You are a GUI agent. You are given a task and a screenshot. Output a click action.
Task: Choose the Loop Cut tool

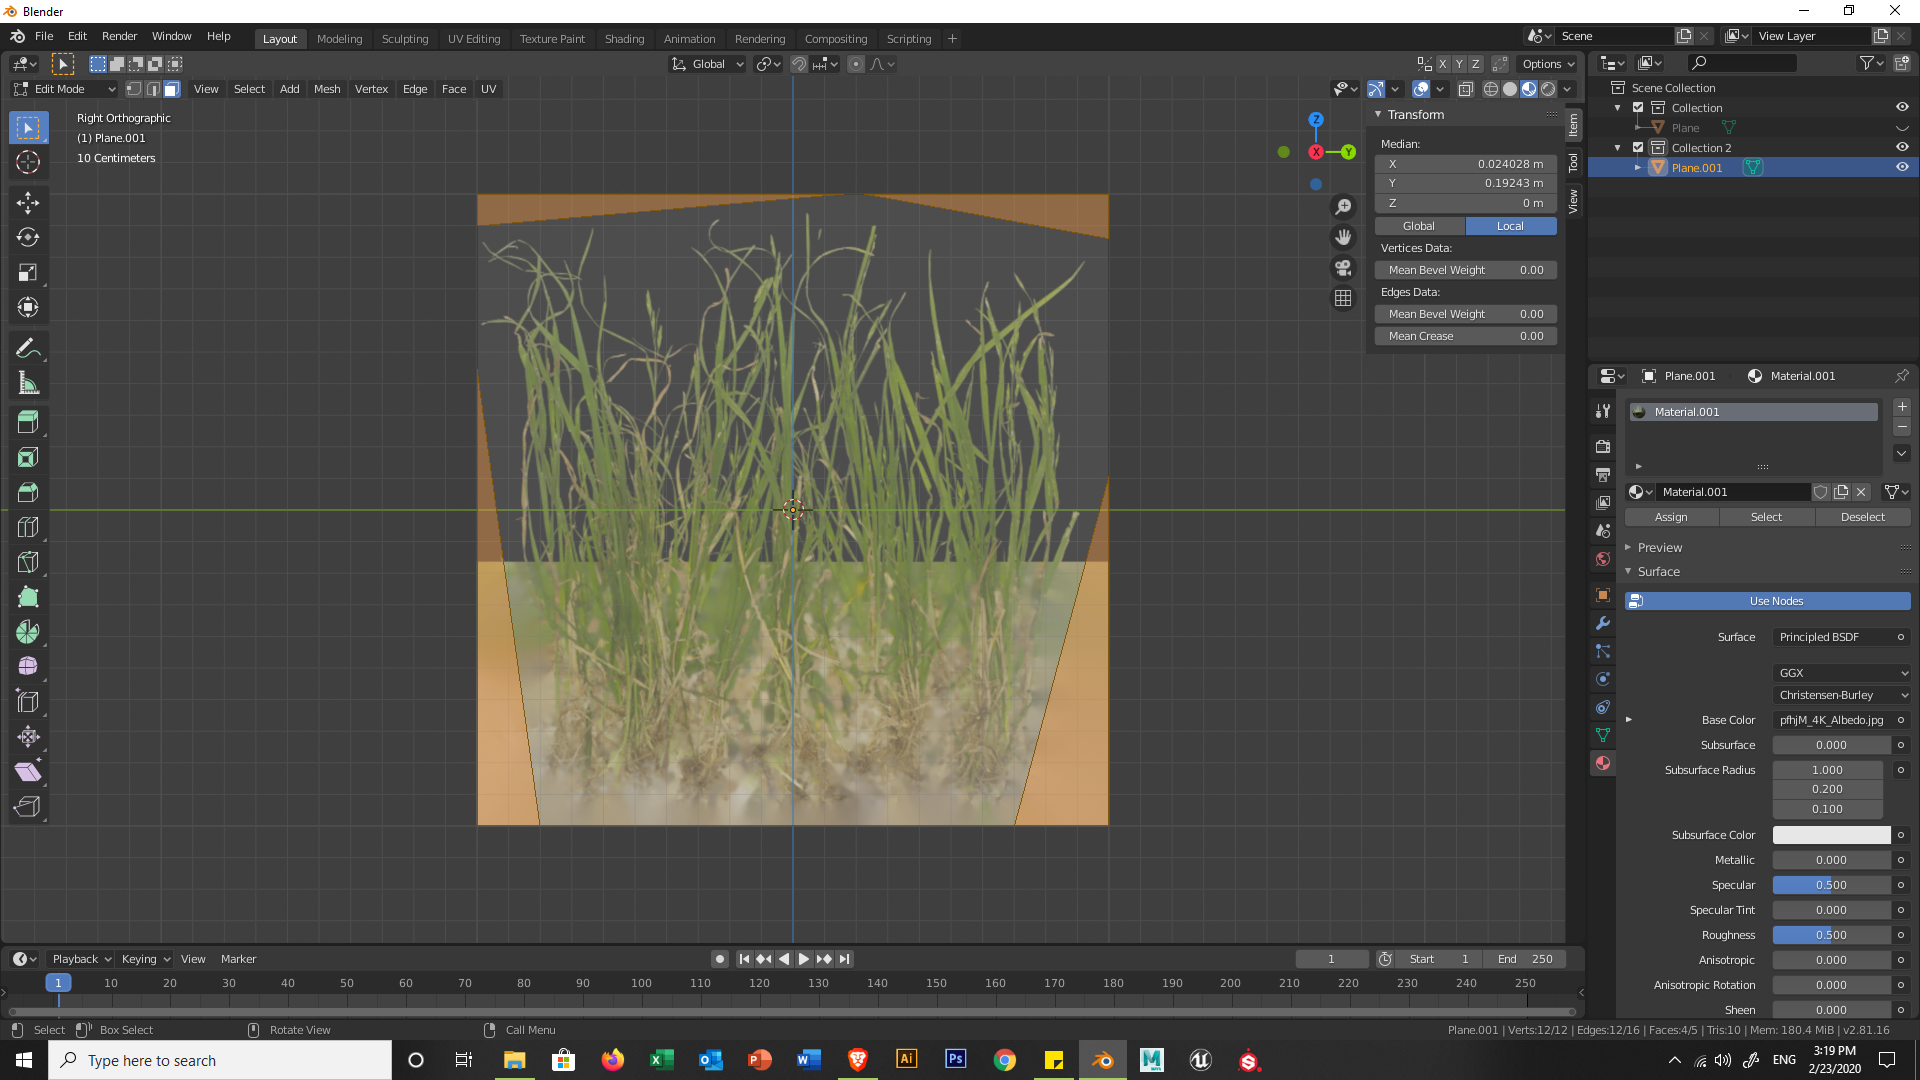[x=28, y=527]
